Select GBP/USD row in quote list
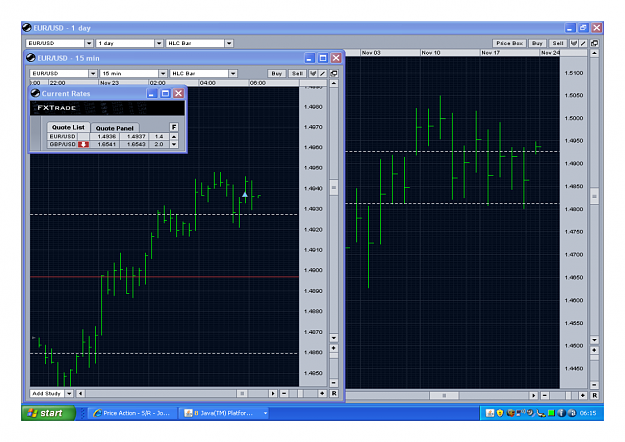The image size is (625, 442). [x=108, y=144]
